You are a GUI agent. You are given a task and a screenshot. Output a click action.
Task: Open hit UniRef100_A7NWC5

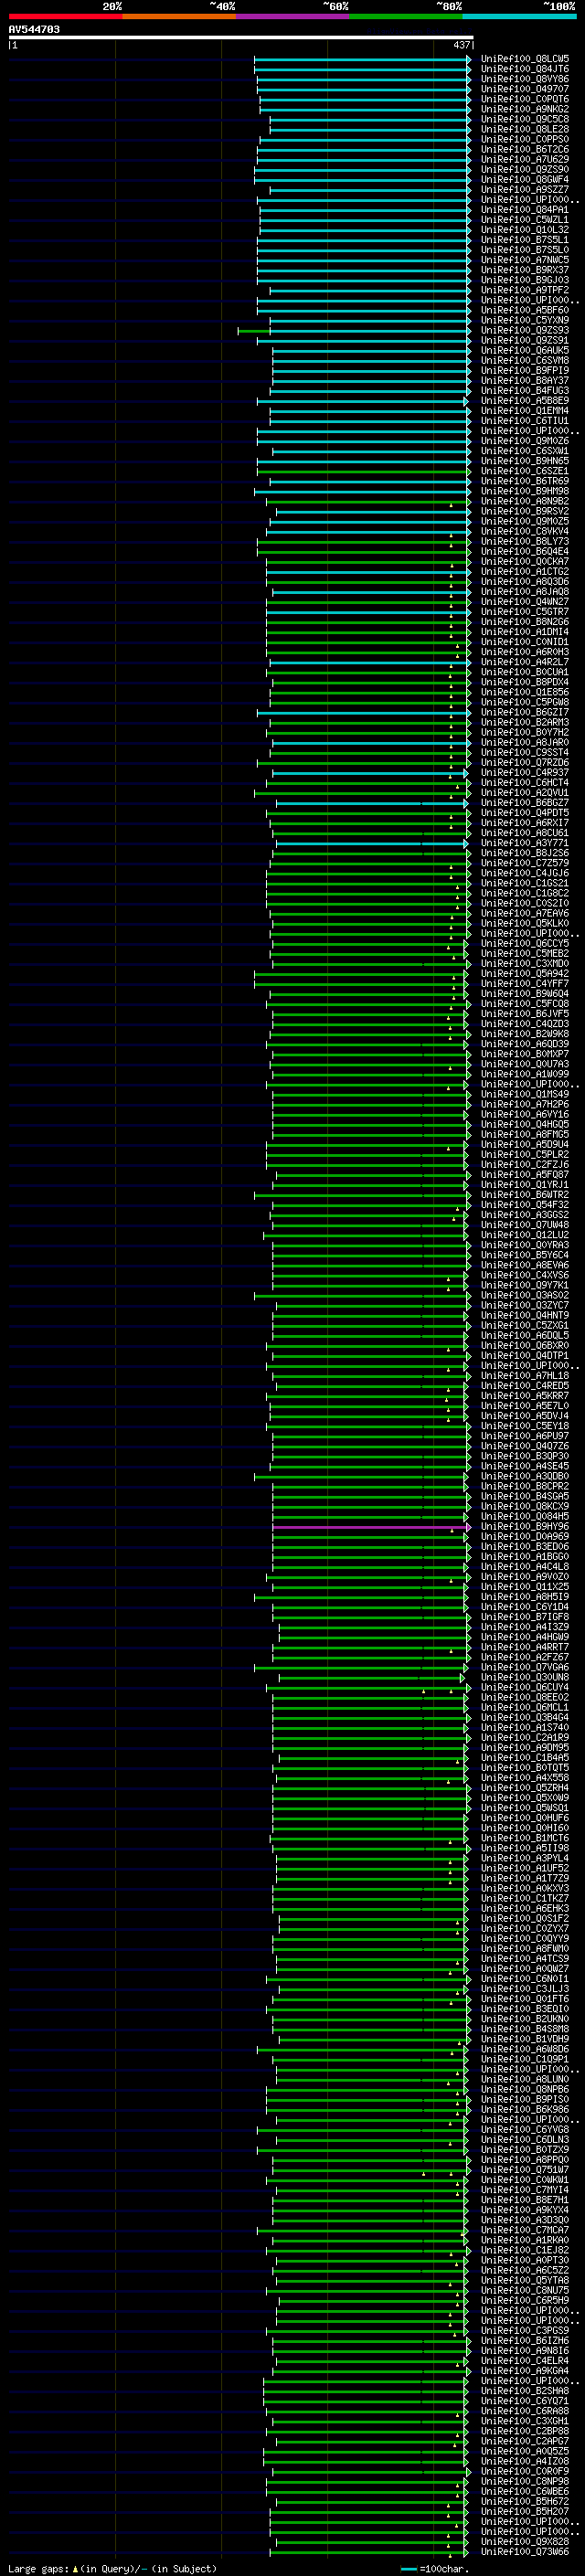(525, 260)
